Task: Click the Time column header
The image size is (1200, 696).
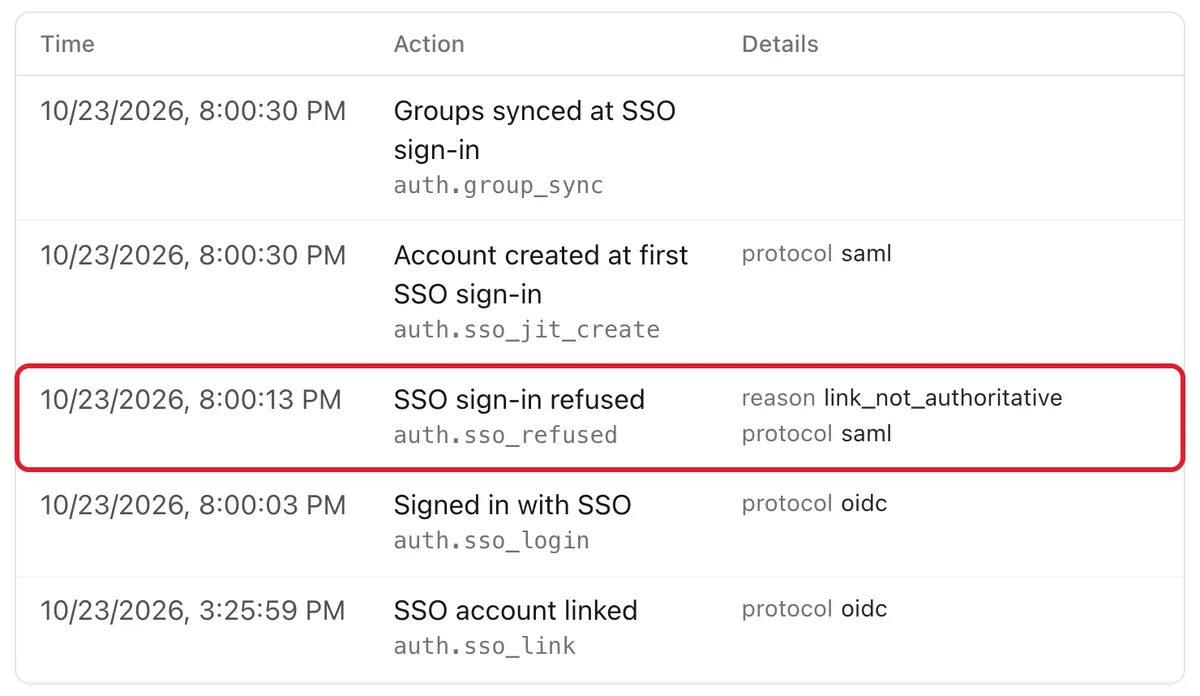Action: click(68, 44)
